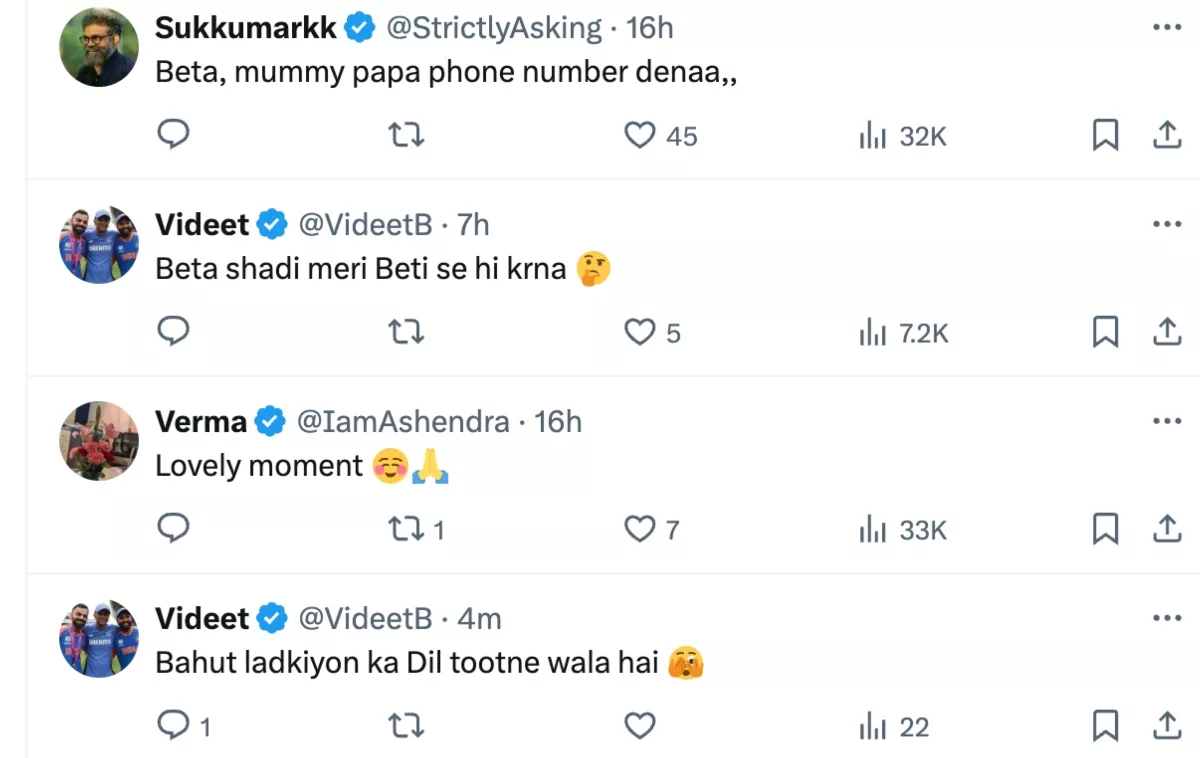The height and width of the screenshot is (758, 1200).
Task: Repost Verma's 'Lovely moment' tweet
Action: click(x=405, y=529)
